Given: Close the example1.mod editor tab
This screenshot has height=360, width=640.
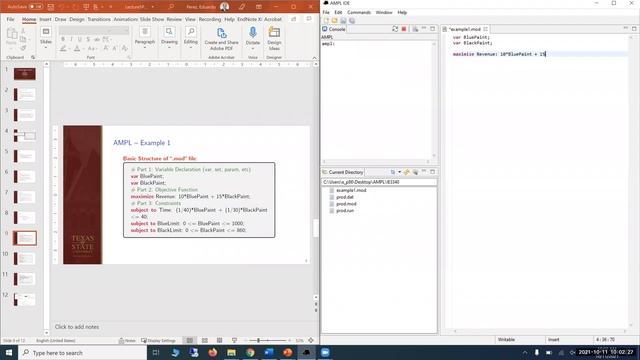Looking at the screenshot, I should point(485,29).
